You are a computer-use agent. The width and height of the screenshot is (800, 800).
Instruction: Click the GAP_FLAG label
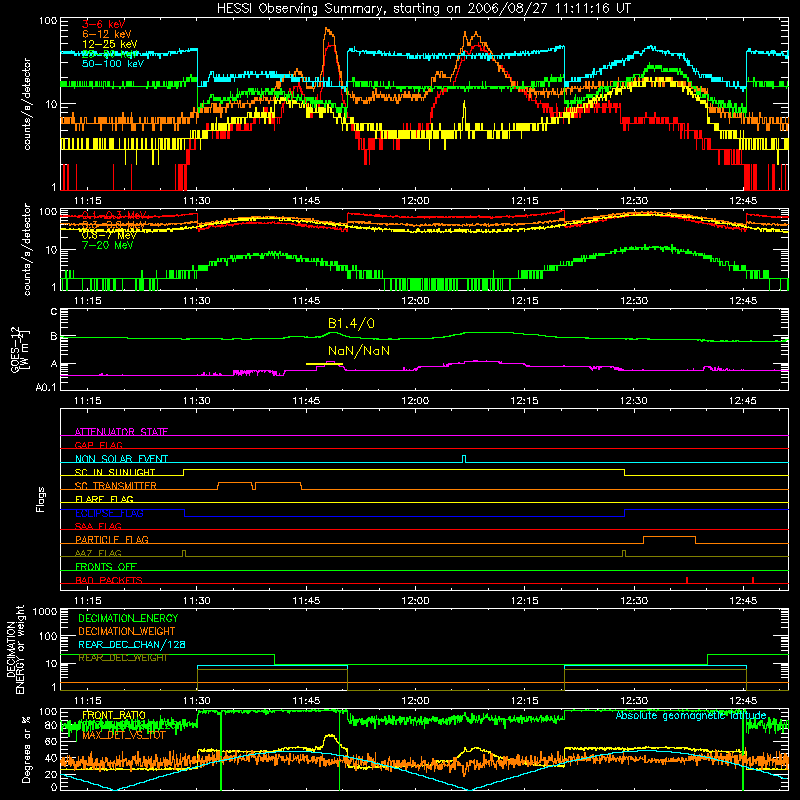point(98,445)
